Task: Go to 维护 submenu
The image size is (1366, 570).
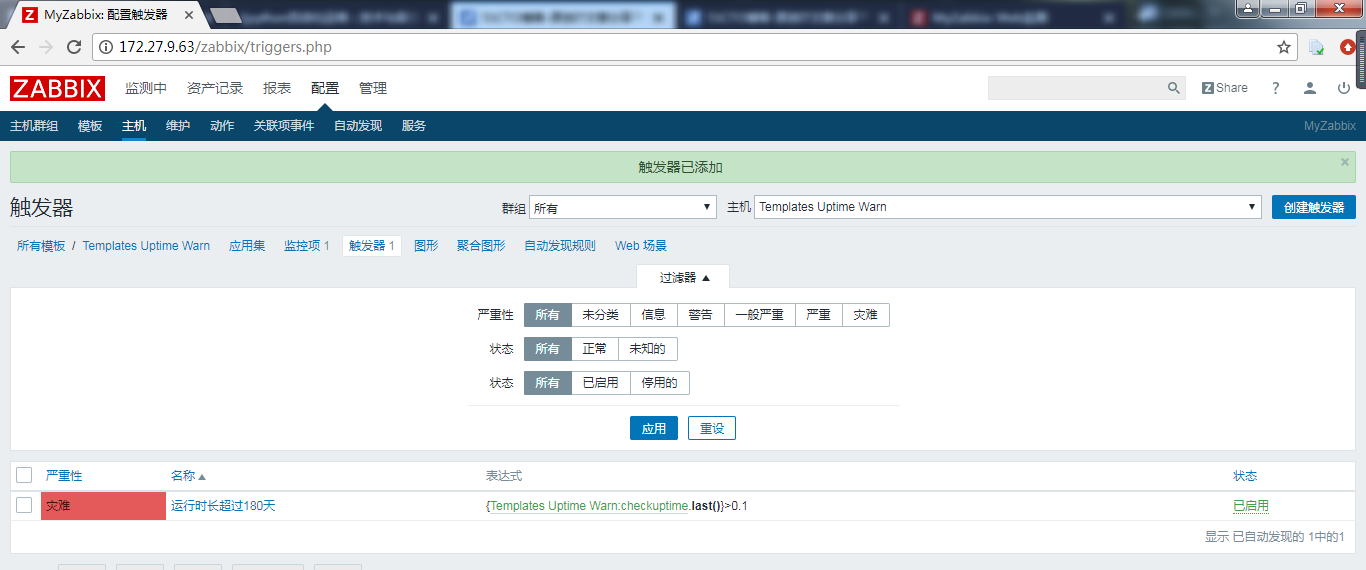Action: [178, 126]
